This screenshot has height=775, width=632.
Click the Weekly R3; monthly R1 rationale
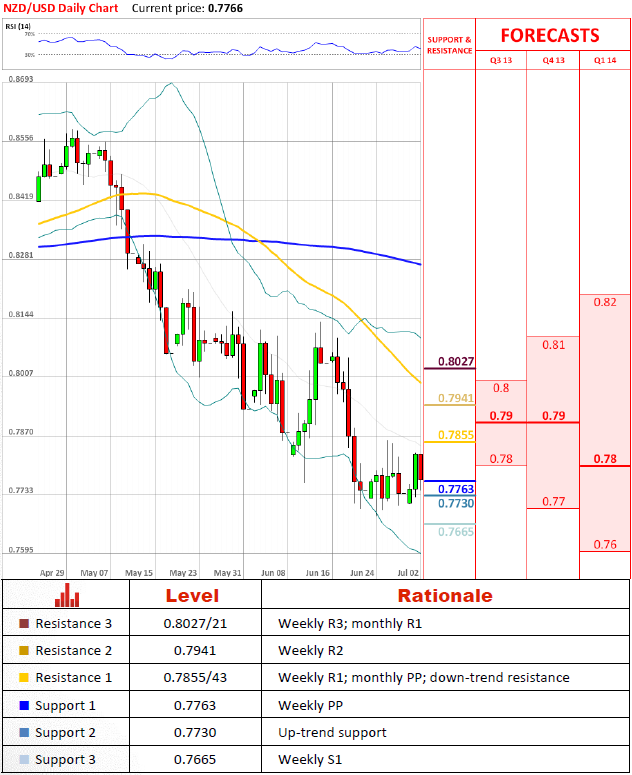coord(350,624)
